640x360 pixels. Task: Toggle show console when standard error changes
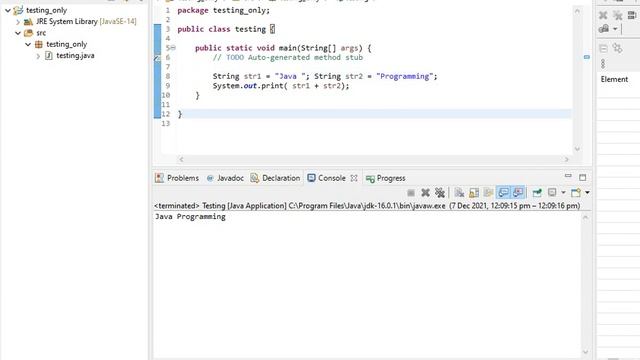[x=518, y=193]
